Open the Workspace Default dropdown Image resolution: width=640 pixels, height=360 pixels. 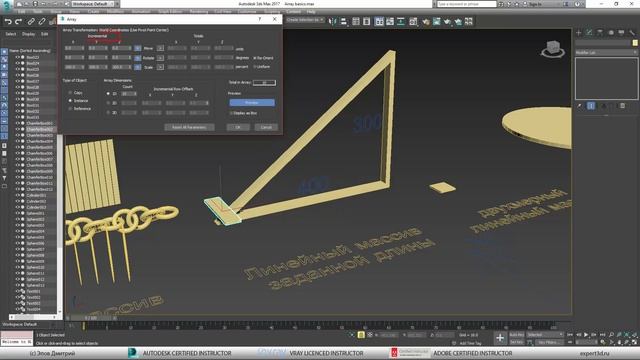pos(94,4)
